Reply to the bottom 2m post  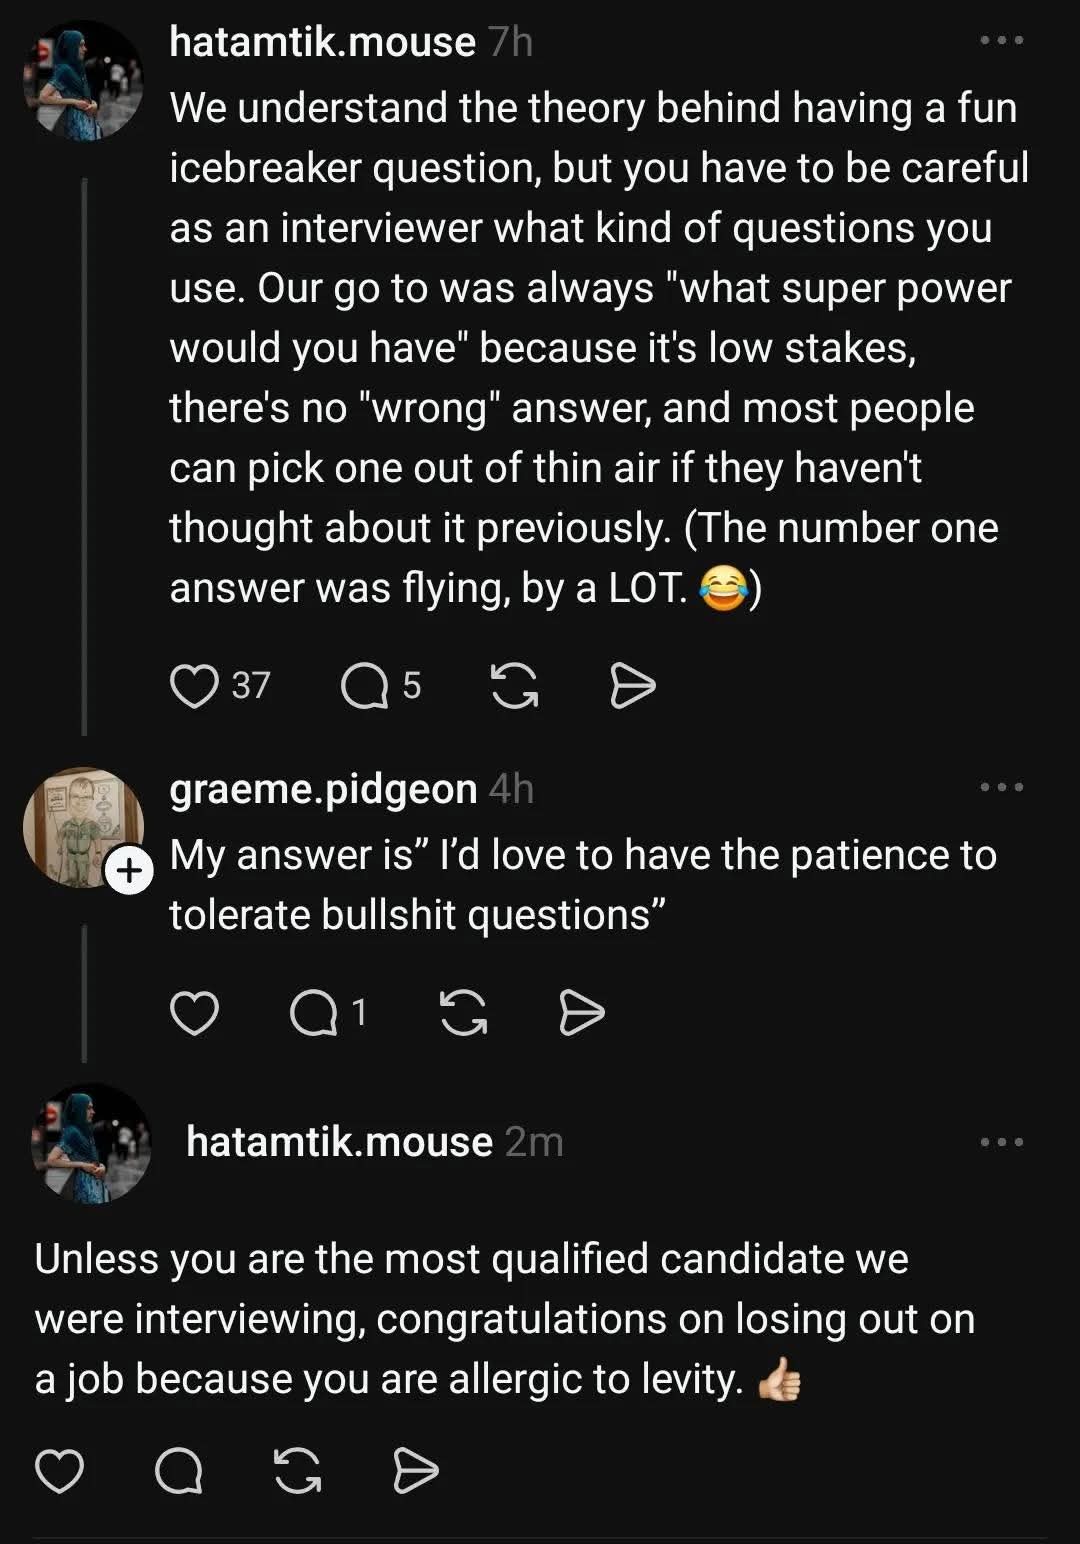pos(179,1471)
